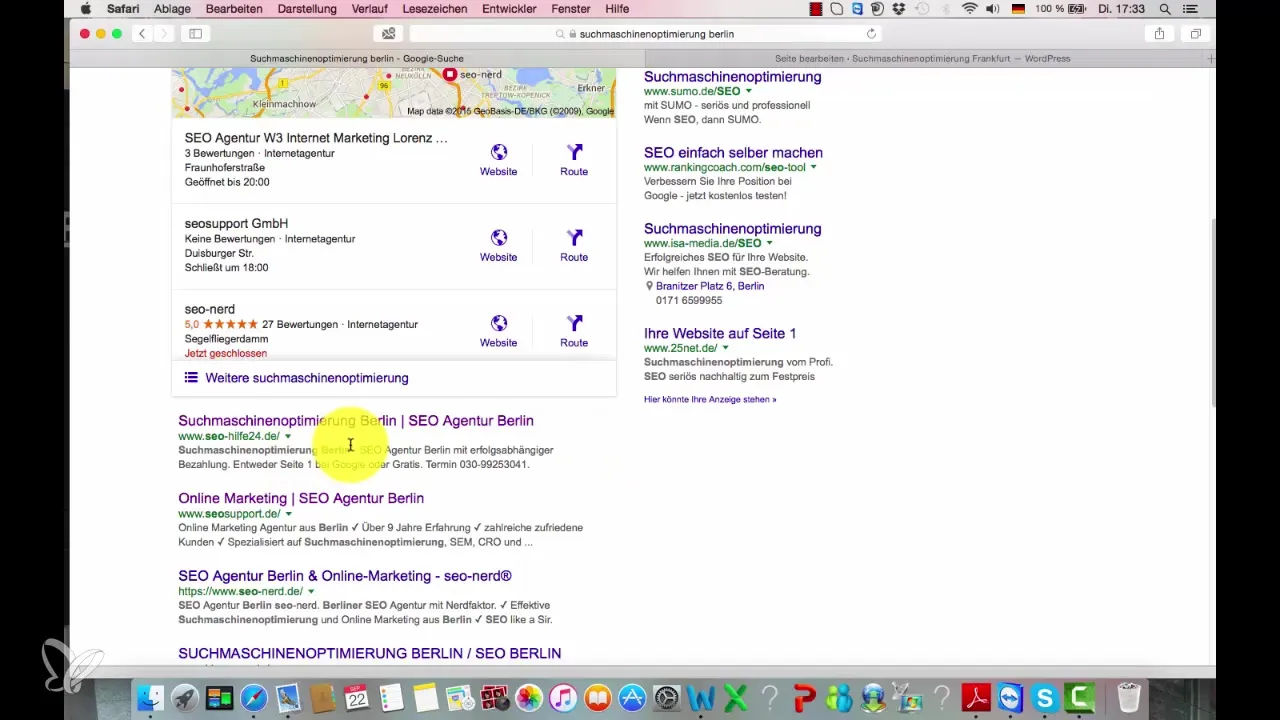The height and width of the screenshot is (720, 1280).
Task: Switch to the WordPress 'Seite bearbeiten' tab
Action: (x=922, y=59)
